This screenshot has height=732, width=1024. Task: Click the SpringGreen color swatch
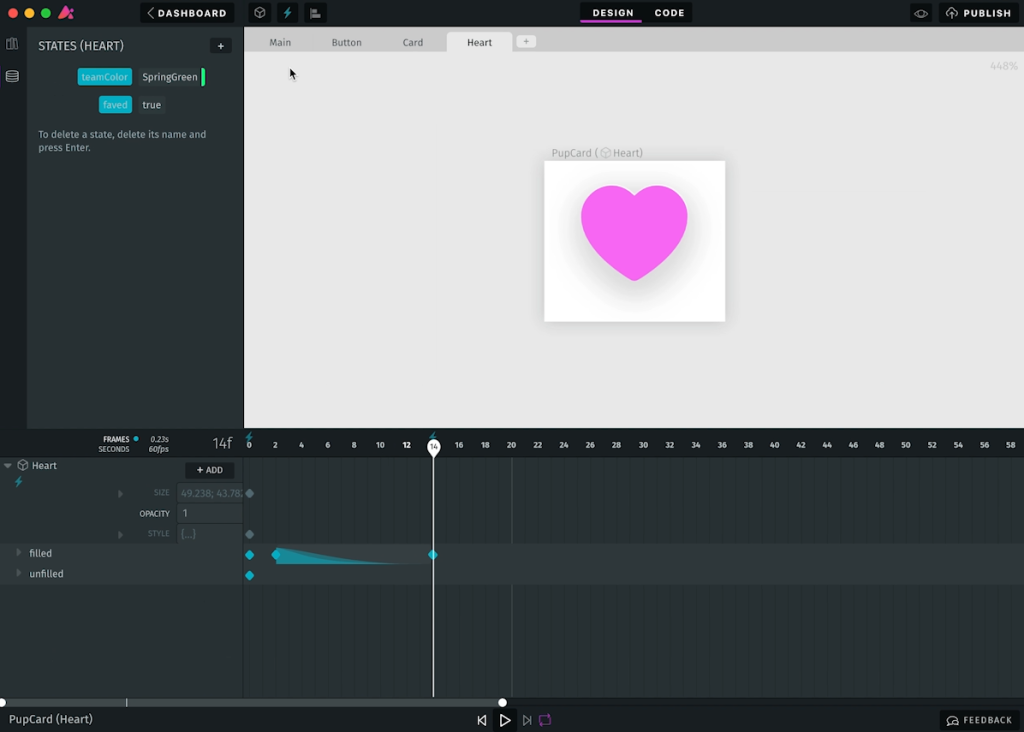(203, 77)
